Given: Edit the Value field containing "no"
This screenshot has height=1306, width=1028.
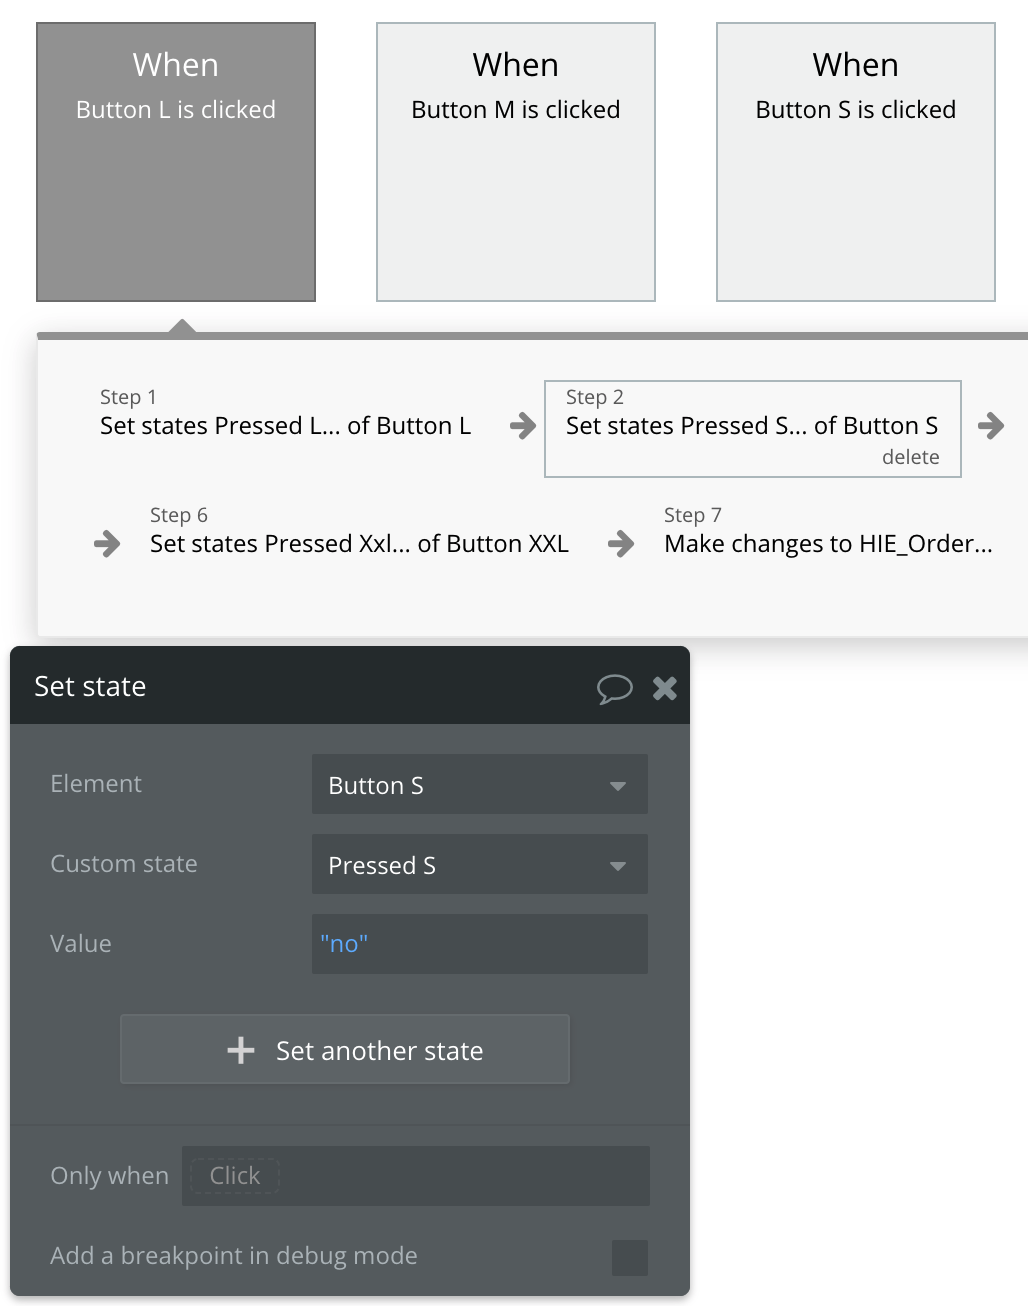Looking at the screenshot, I should [x=479, y=944].
